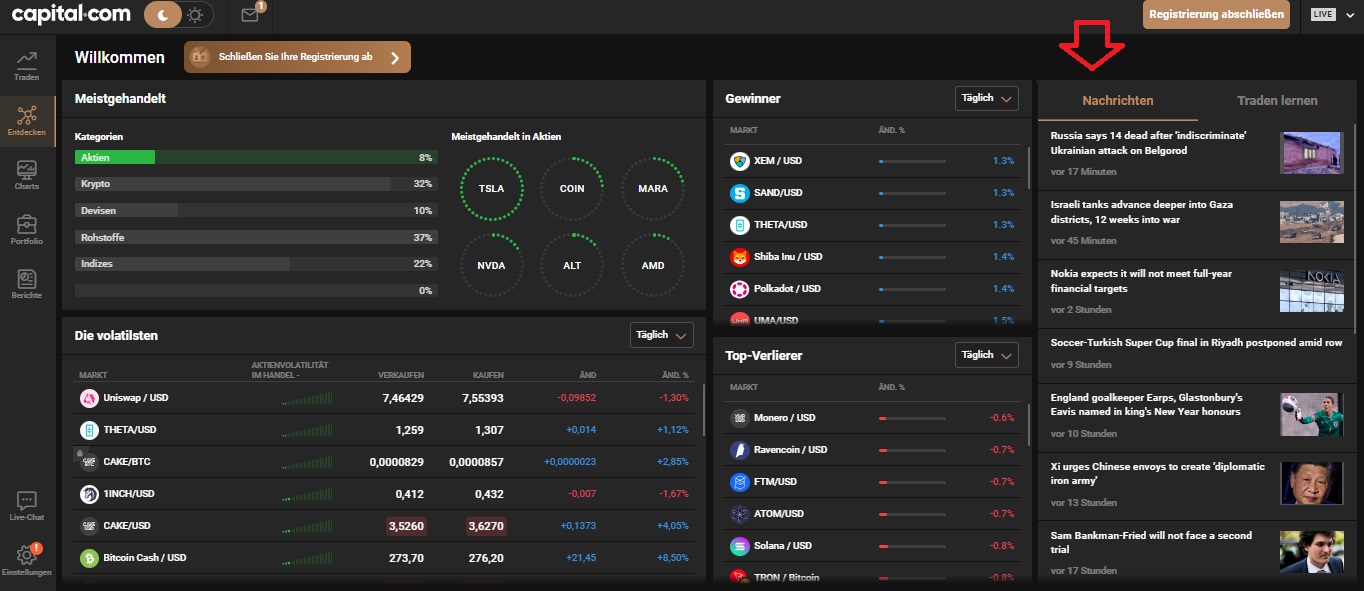Open the Portfolio briefcase icon
This screenshot has height=591, width=1364.
pyautogui.click(x=27, y=231)
